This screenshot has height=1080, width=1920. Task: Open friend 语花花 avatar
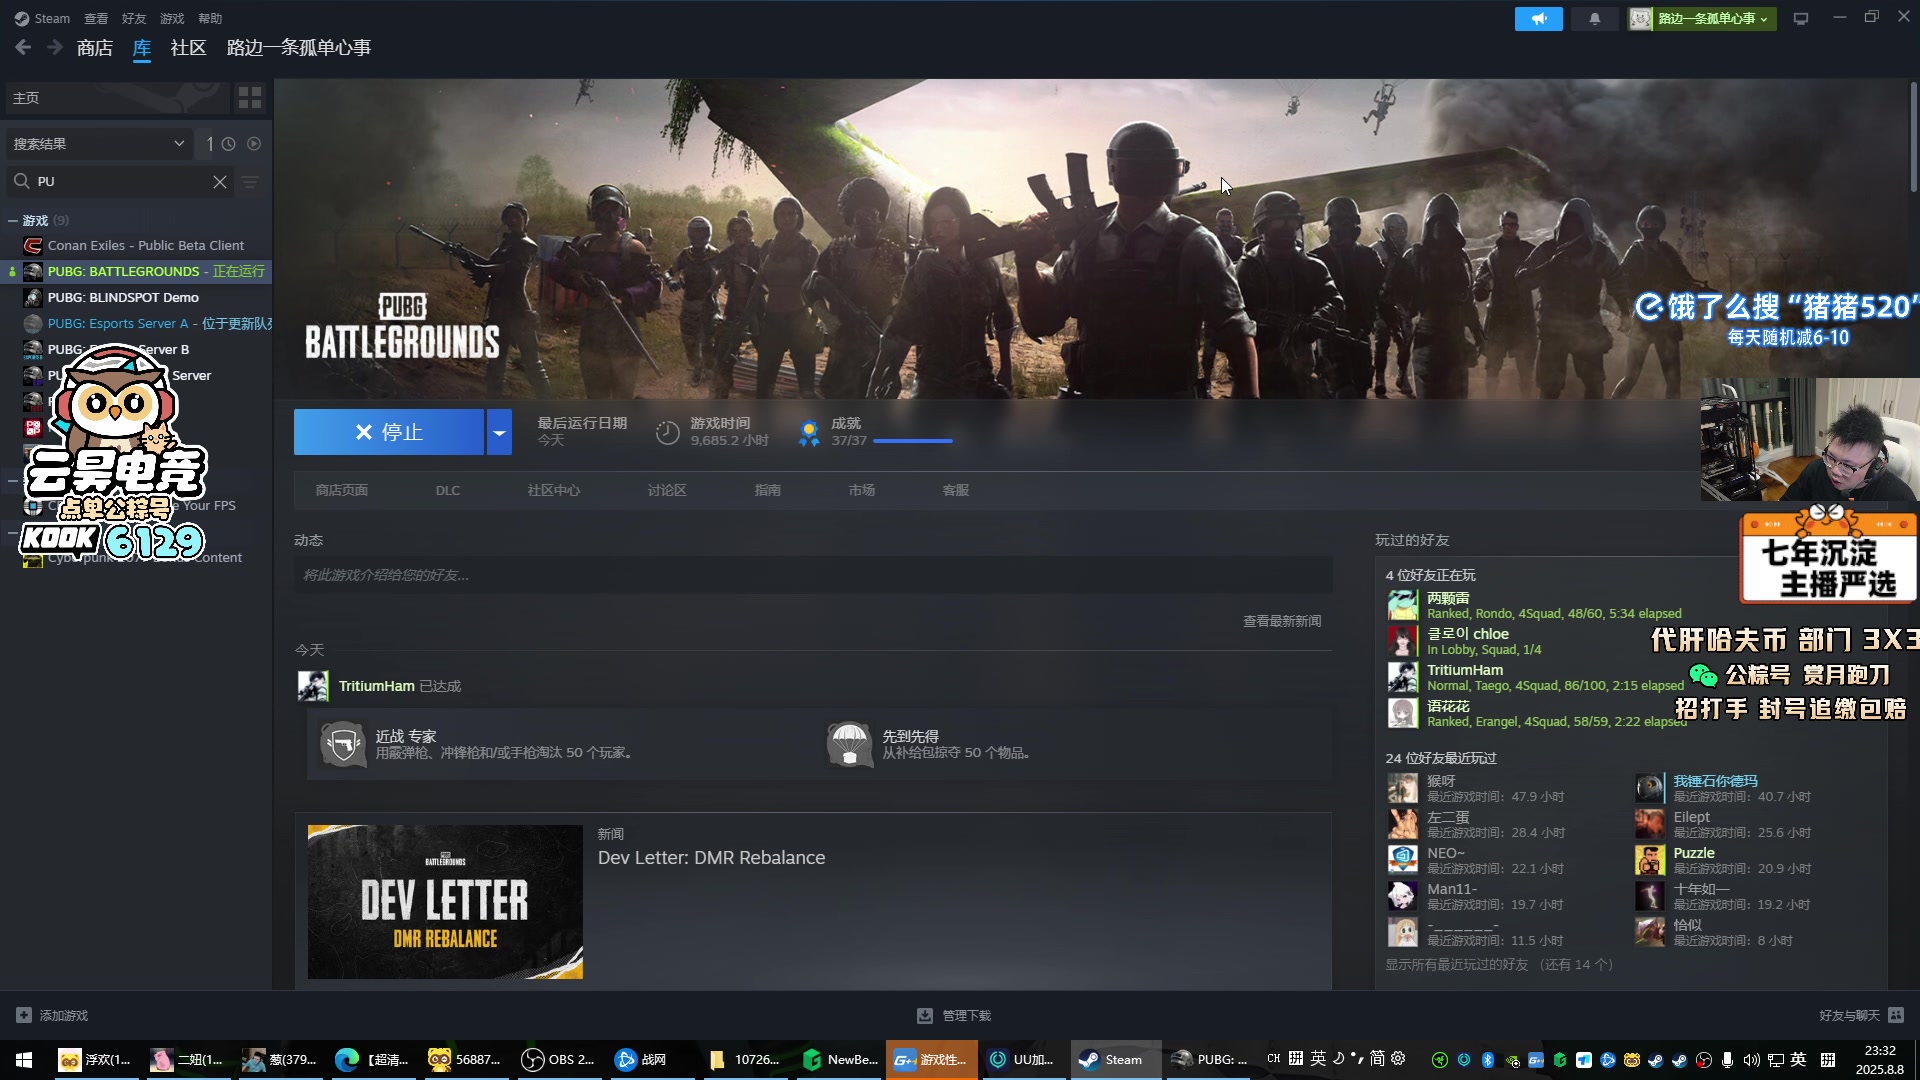(1403, 713)
